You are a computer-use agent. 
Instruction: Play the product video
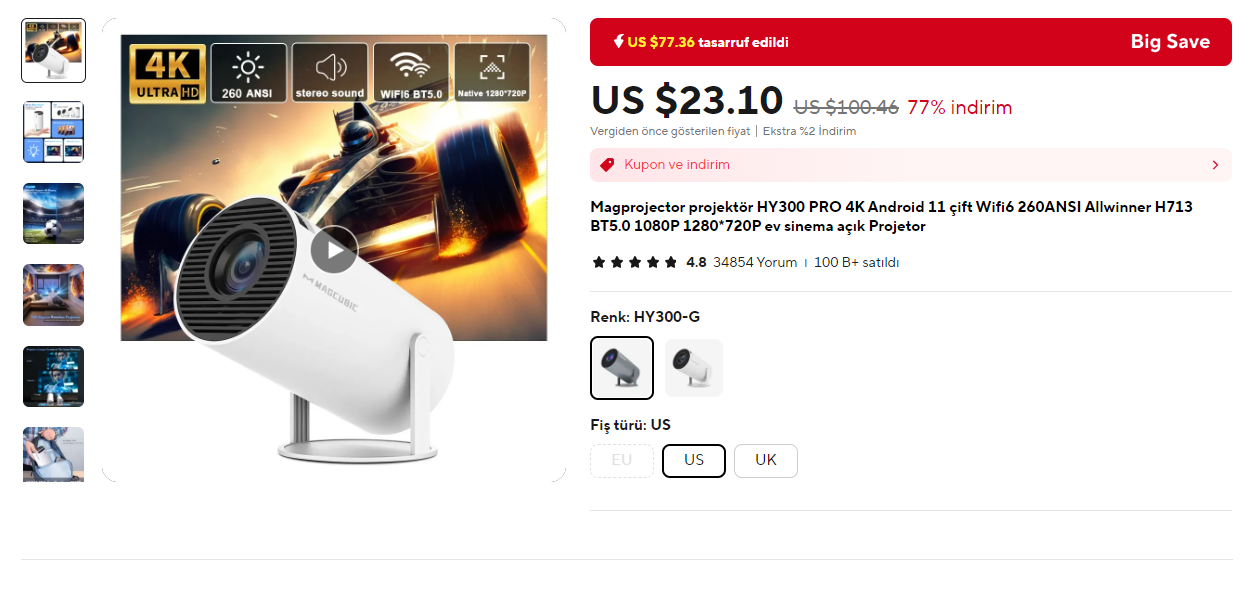click(334, 250)
